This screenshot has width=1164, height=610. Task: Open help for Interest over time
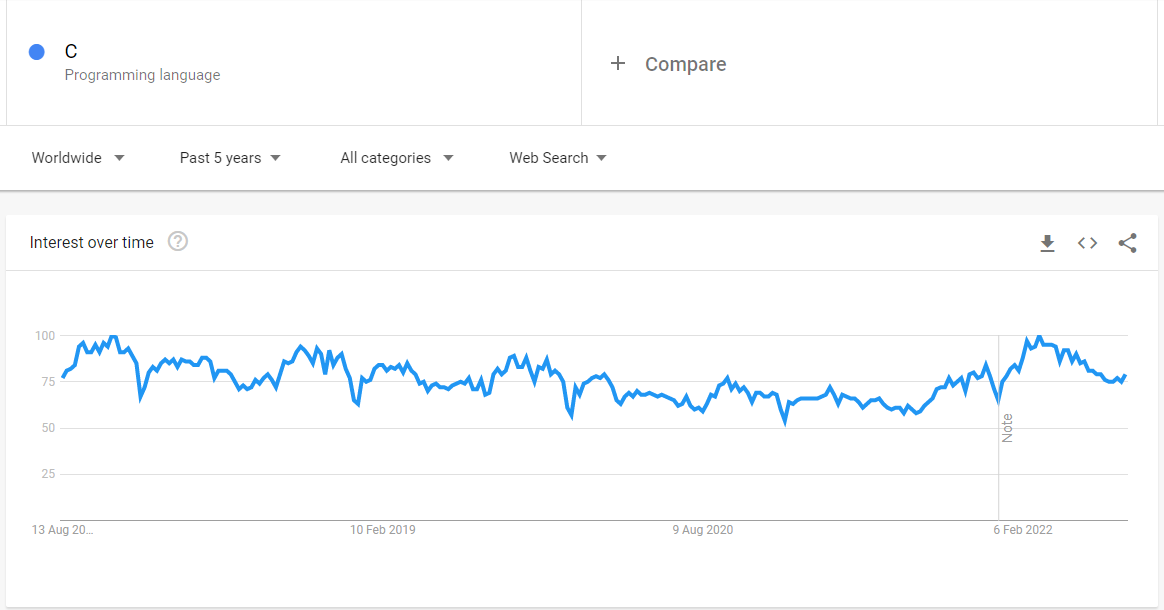coord(177,241)
